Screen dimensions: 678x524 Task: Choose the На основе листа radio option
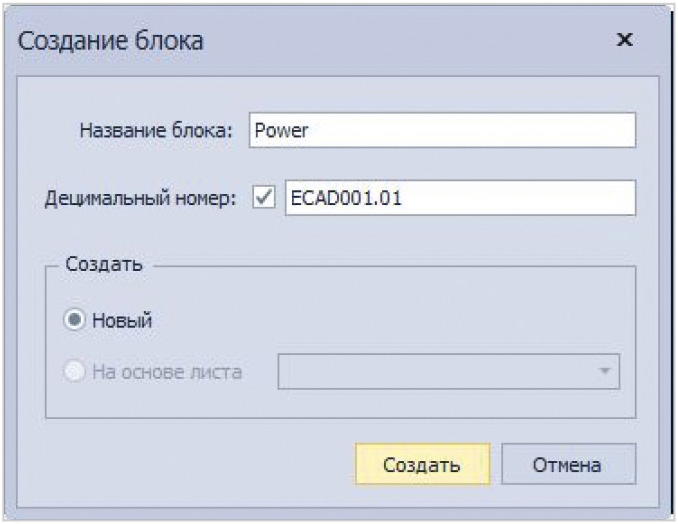click(x=74, y=373)
